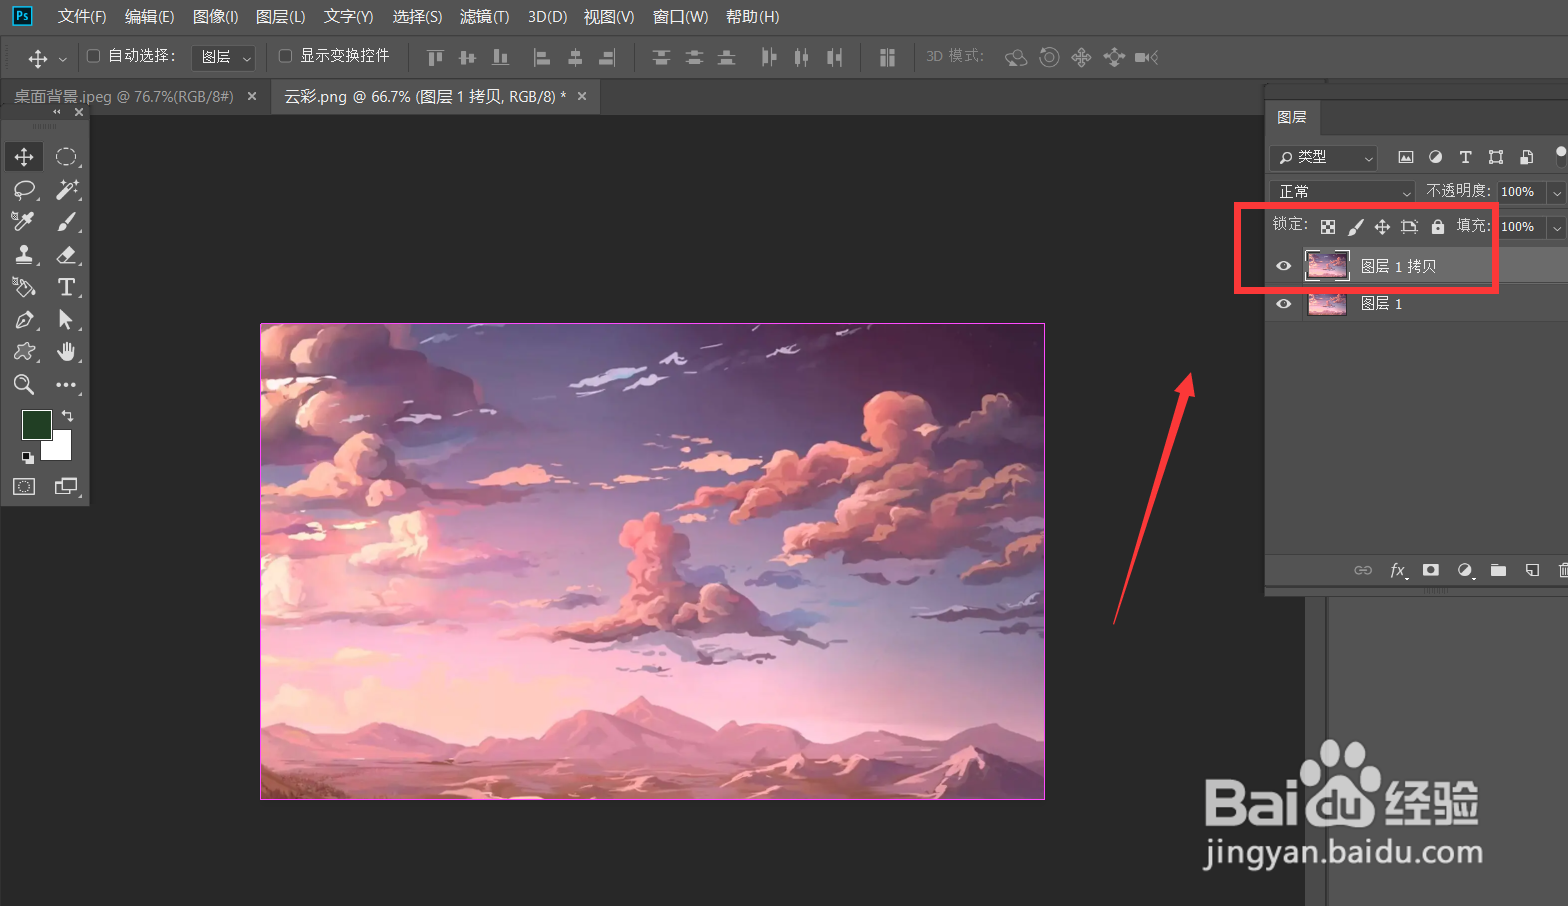Select the Eyedropper tool
Image resolution: width=1568 pixels, height=906 pixels.
[x=24, y=222]
